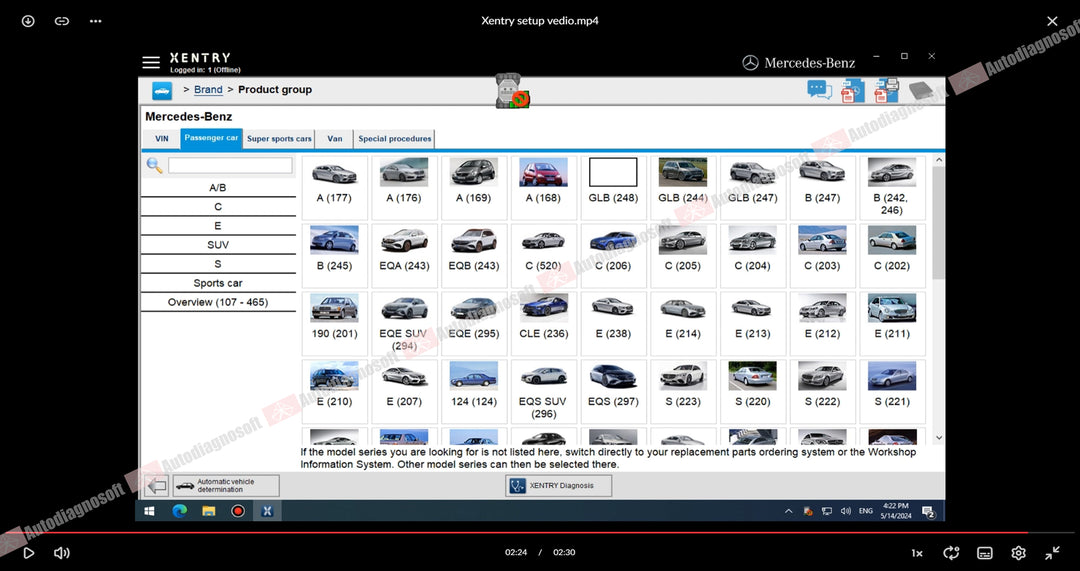Screen dimensions: 1080x571
Task: Select the C (205) model
Action: 683,256
